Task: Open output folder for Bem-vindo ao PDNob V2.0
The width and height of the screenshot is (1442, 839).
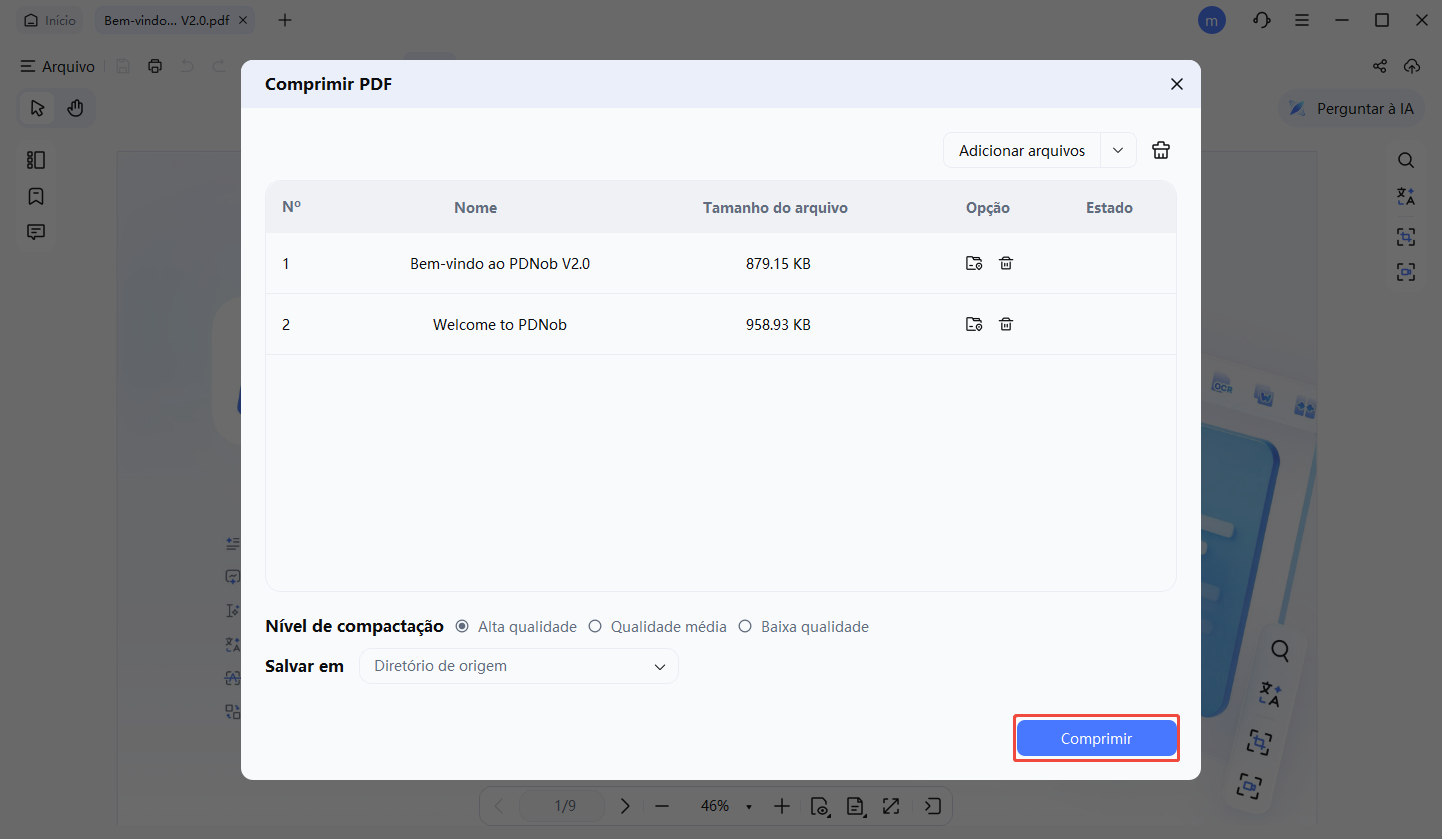Action: click(x=974, y=263)
